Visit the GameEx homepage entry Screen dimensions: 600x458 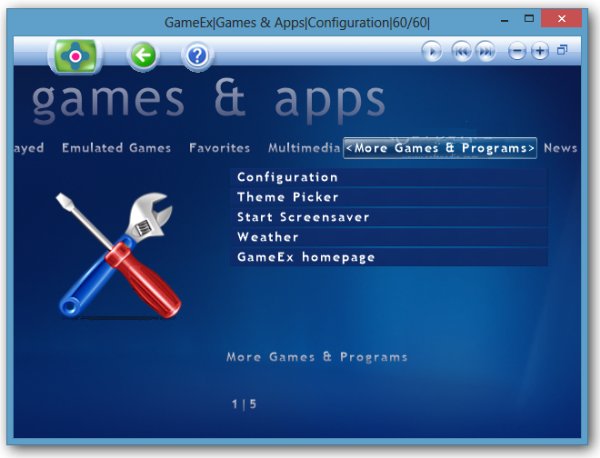pyautogui.click(x=388, y=257)
